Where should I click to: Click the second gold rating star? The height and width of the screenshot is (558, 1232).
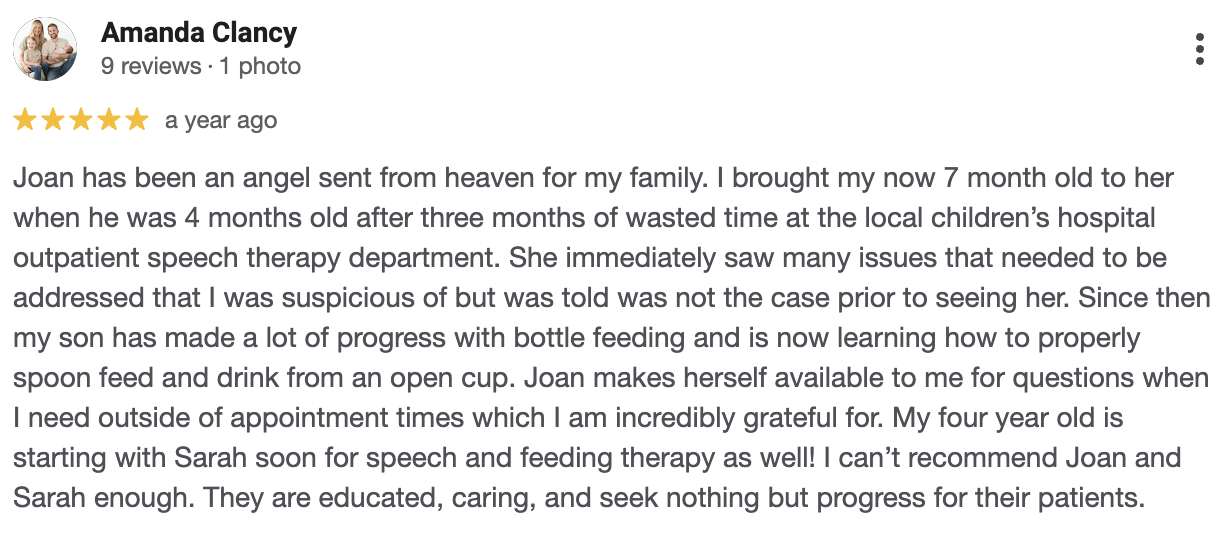(x=53, y=120)
